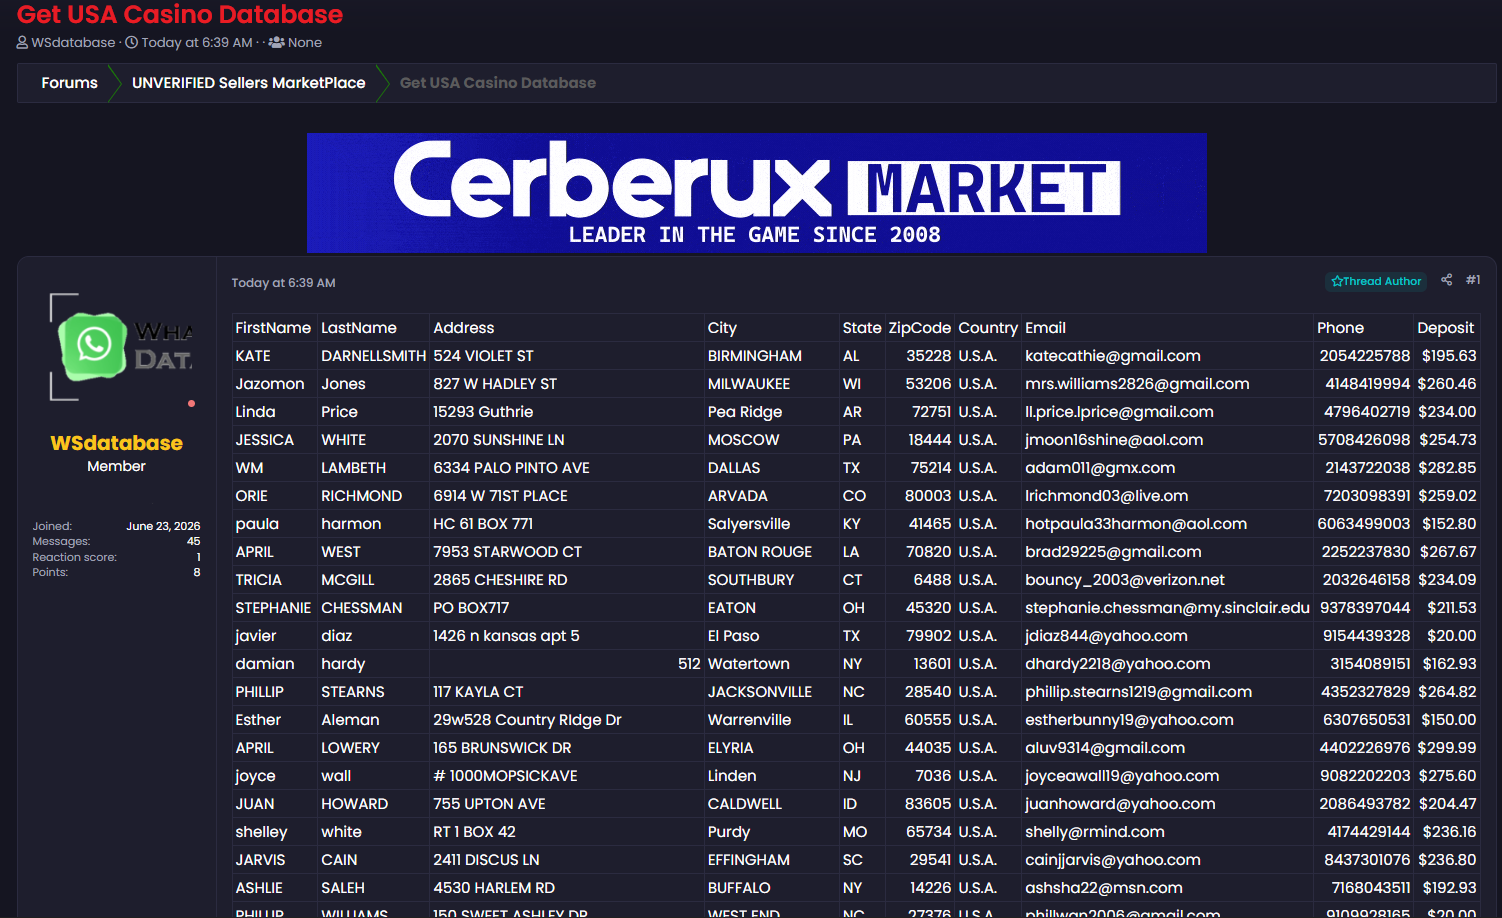
Task: Click the group icon beside None
Action: [276, 42]
